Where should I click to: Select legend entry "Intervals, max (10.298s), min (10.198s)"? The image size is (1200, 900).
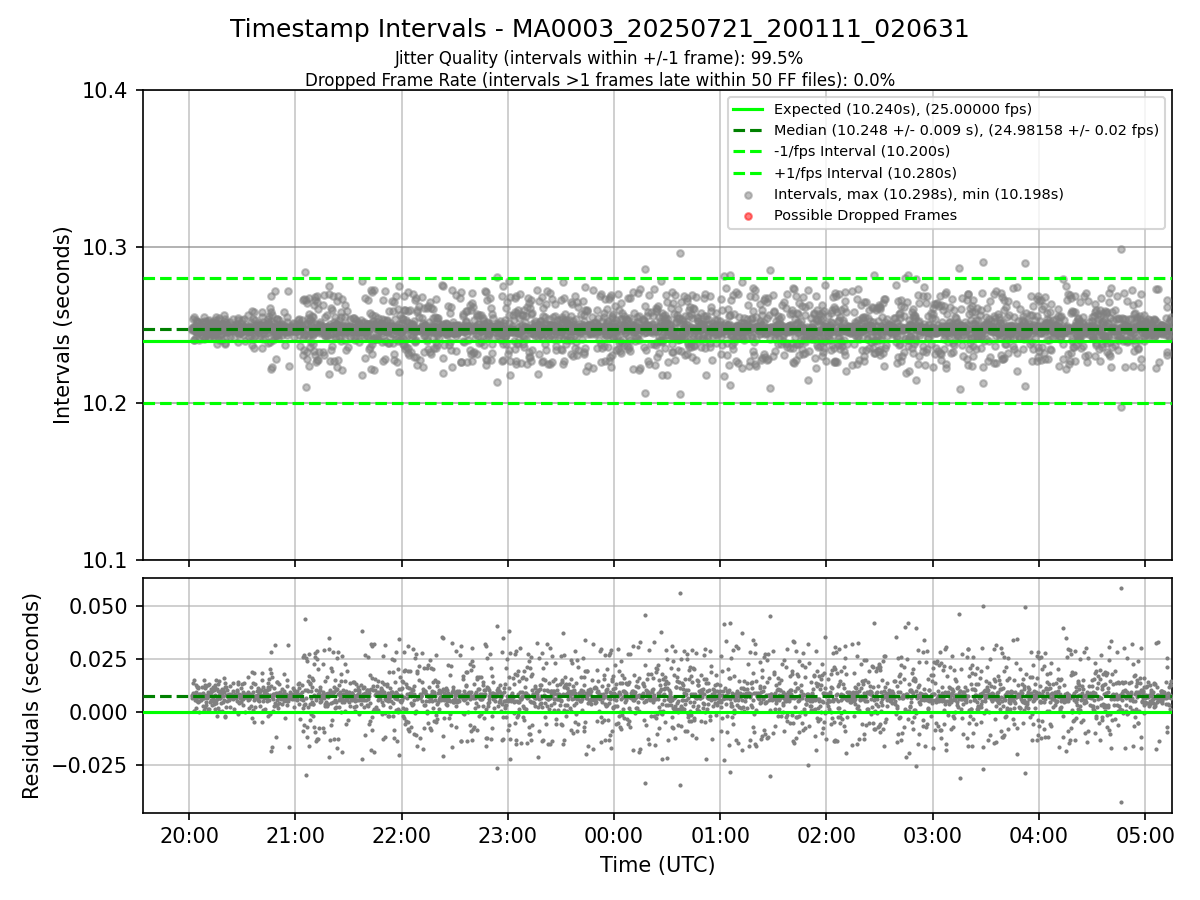click(x=918, y=194)
